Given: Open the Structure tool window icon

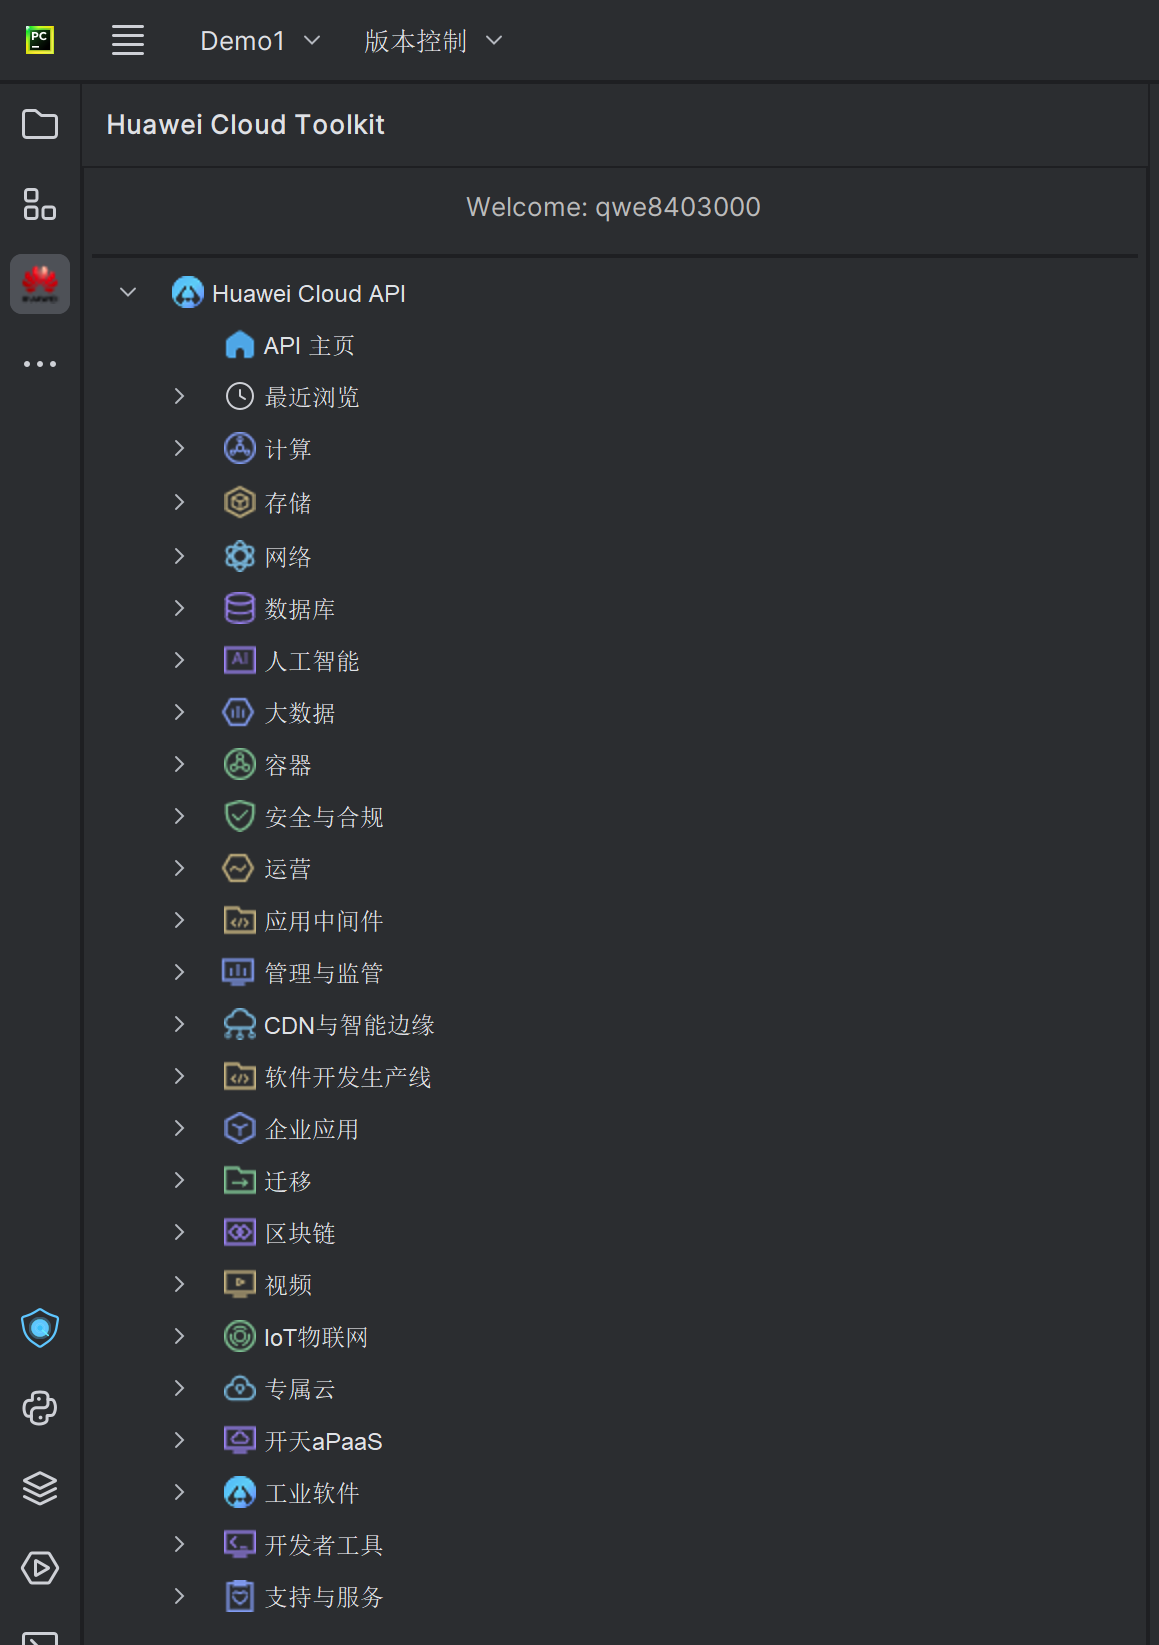Looking at the screenshot, I should (40, 204).
